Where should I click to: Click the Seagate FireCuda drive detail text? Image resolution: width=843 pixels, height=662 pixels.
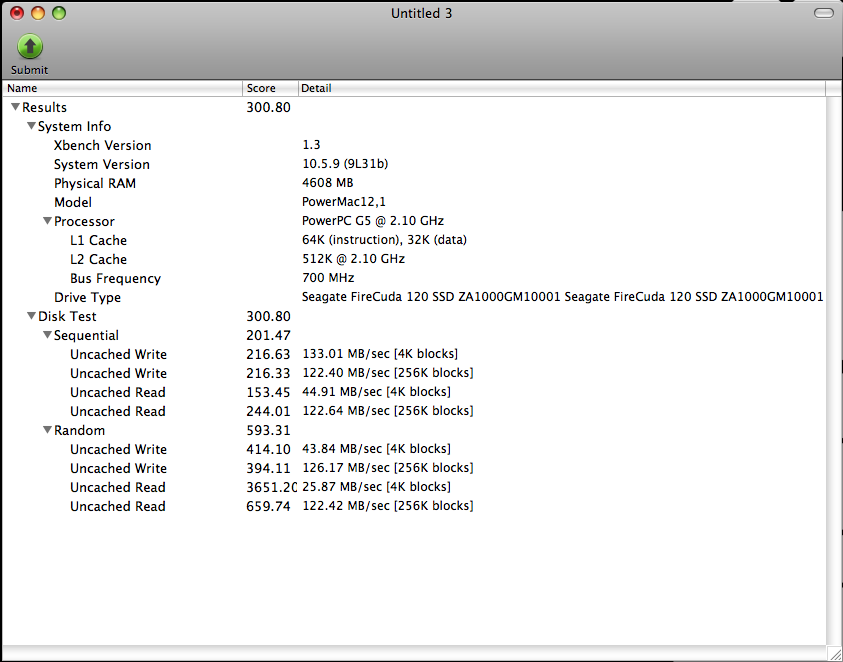(x=562, y=297)
